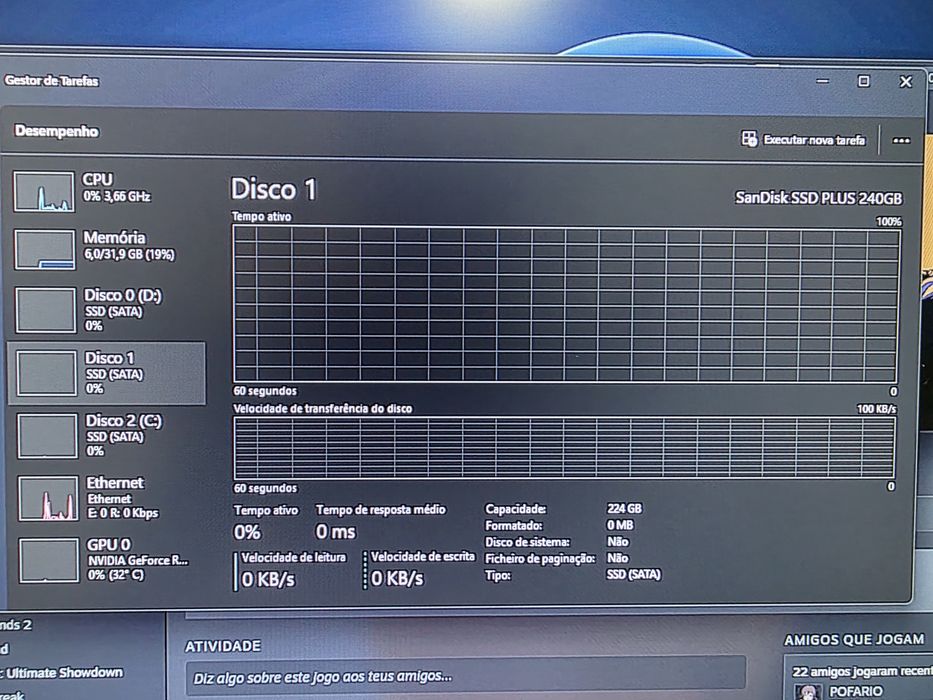Click the 22 amigos jogaram text in Steam

click(862, 671)
